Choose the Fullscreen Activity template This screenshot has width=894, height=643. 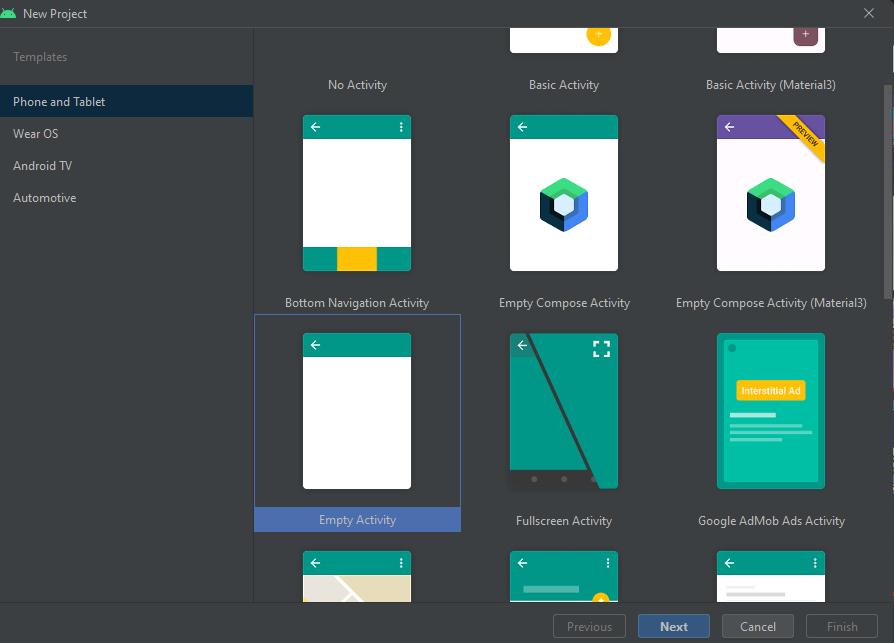click(x=563, y=411)
